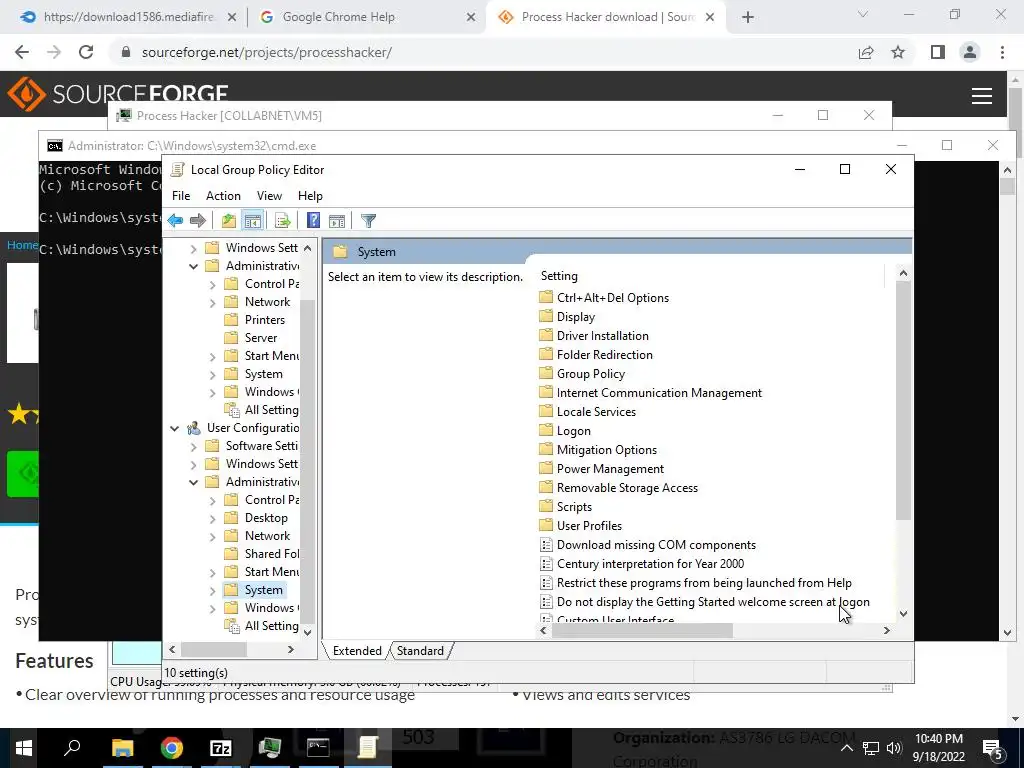This screenshot has height=768, width=1024.
Task: Click the Export List toolbar icon
Action: click(x=283, y=221)
